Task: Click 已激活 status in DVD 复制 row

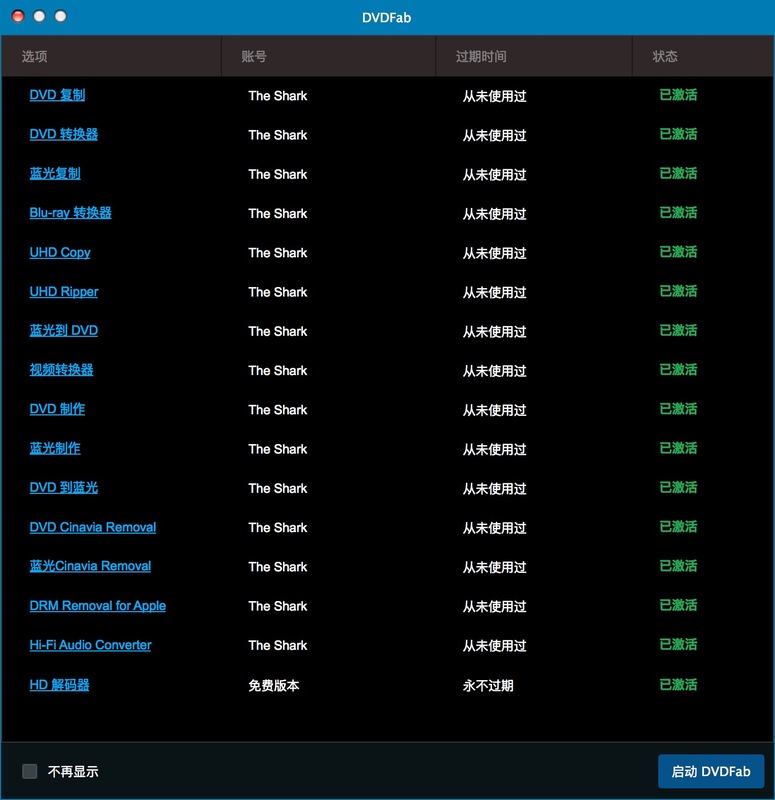Action: click(x=678, y=95)
